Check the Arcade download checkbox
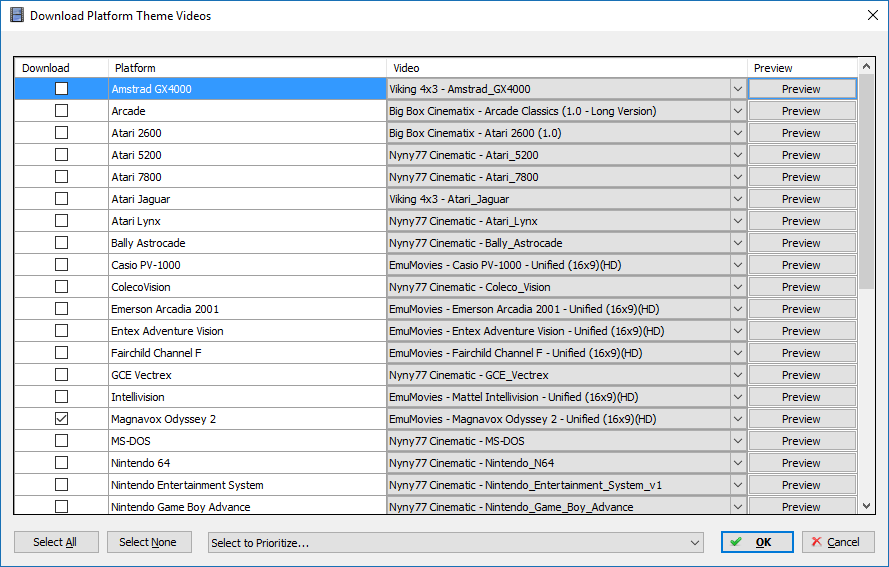 [x=61, y=111]
